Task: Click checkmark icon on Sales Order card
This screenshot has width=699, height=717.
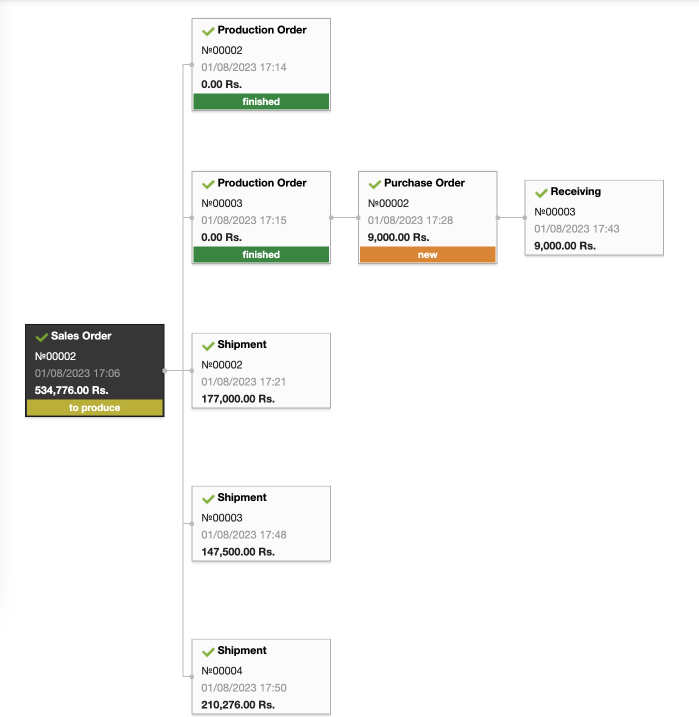Action: click(42, 337)
